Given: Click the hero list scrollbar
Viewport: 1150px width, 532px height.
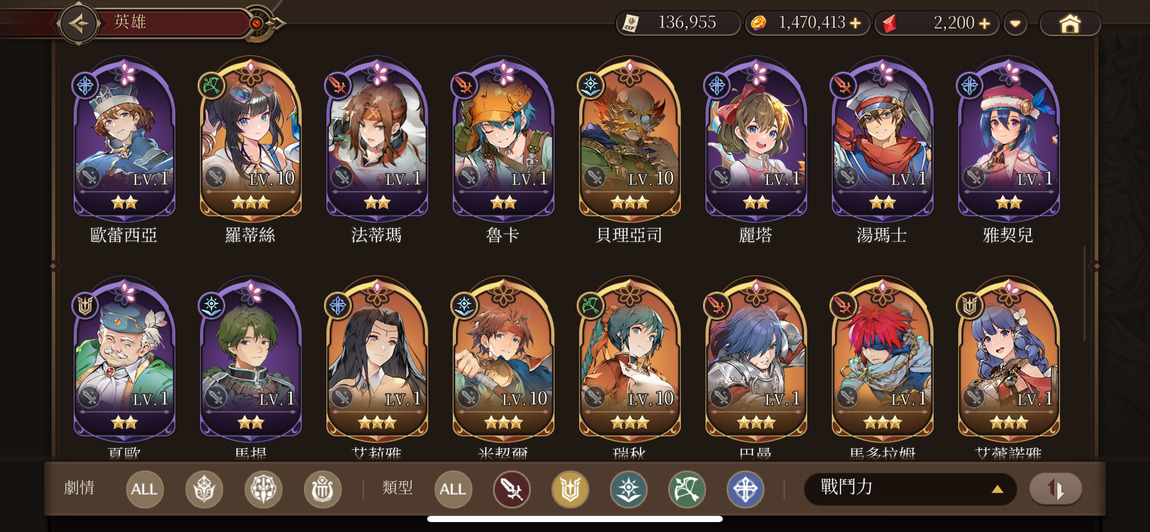Looking at the screenshot, I should coord(1085,294).
